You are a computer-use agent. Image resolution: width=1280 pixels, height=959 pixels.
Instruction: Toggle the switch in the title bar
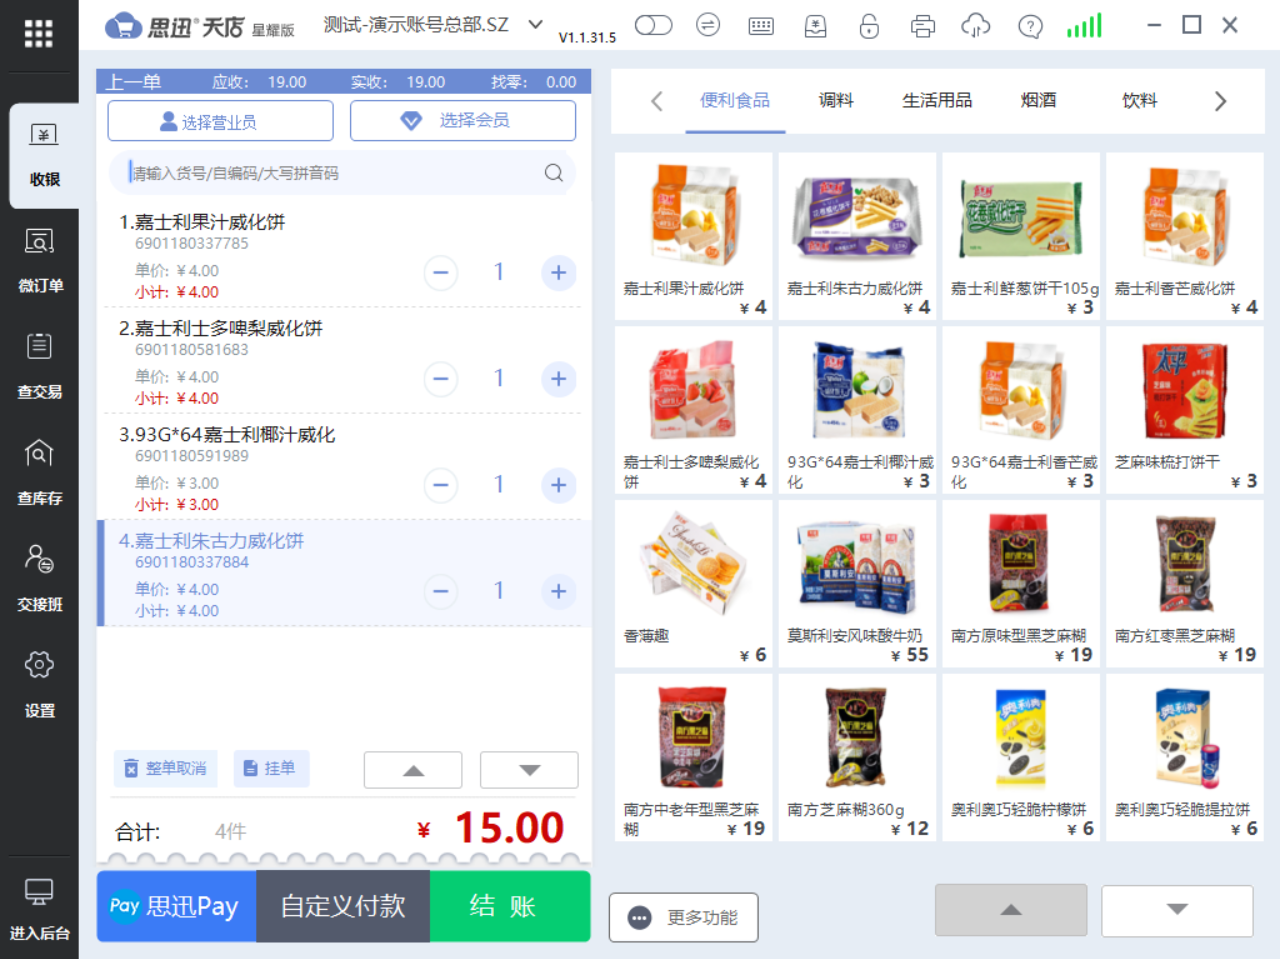coord(654,25)
